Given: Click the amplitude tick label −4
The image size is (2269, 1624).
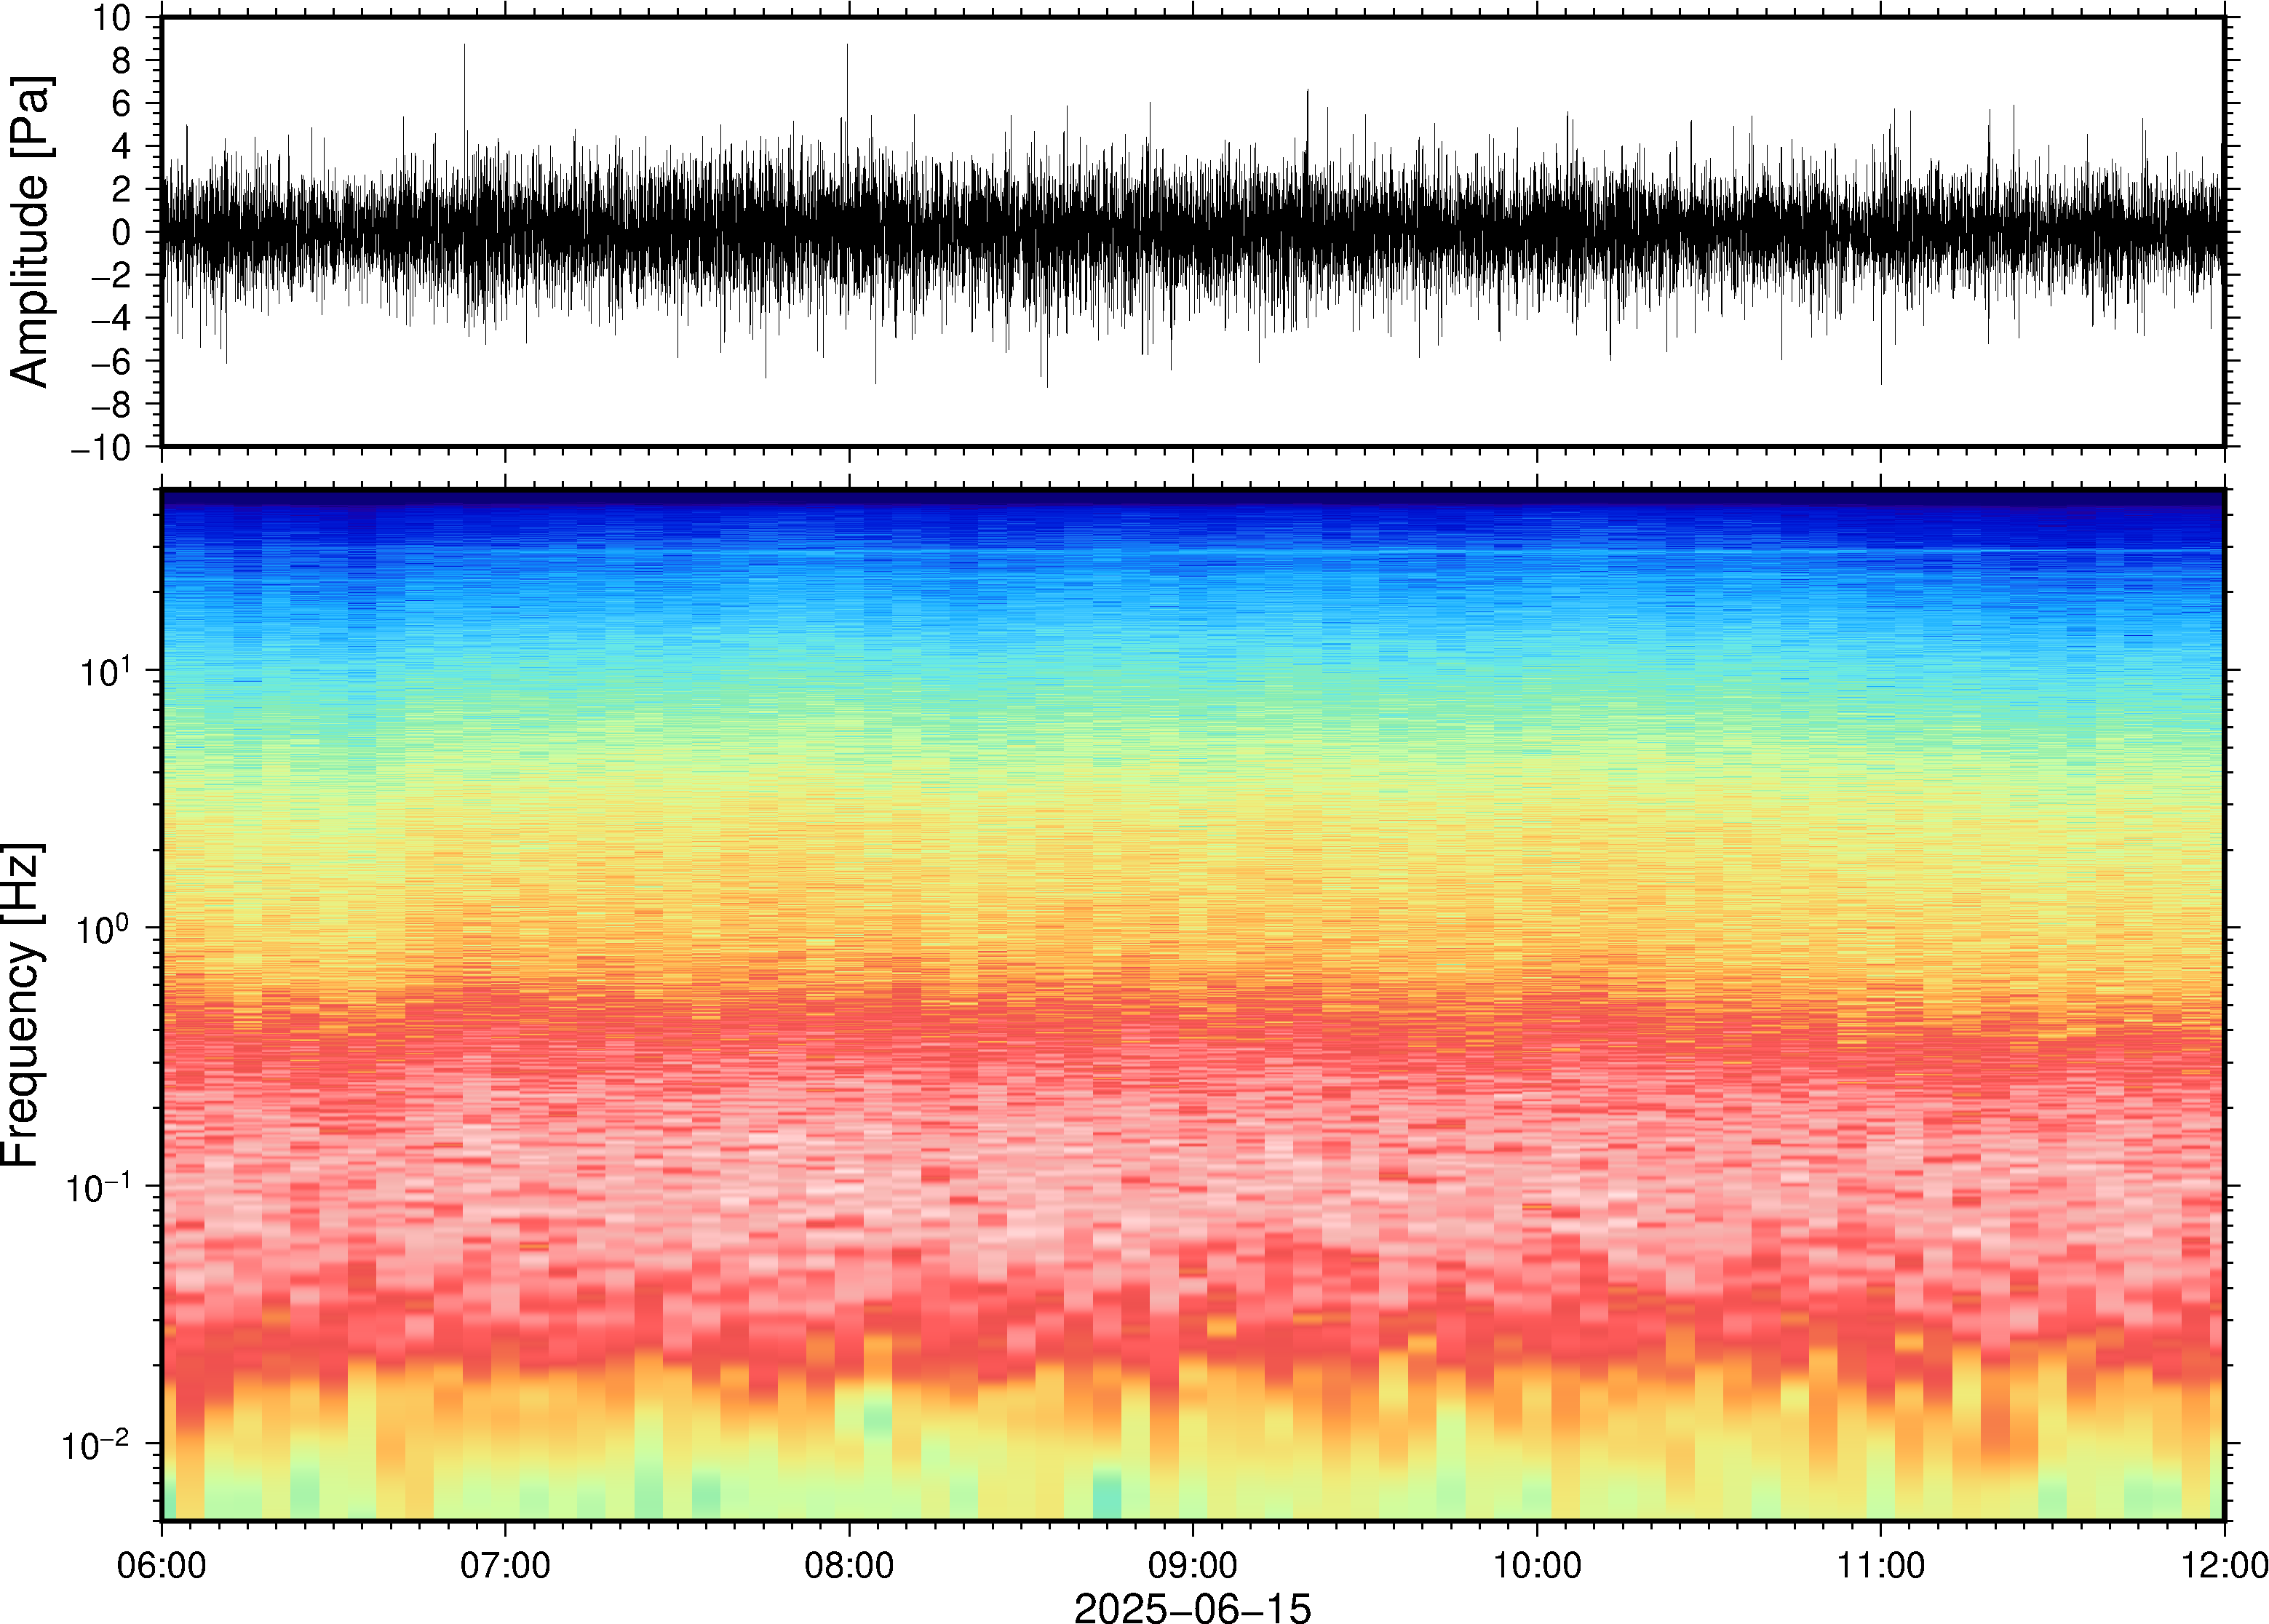Looking at the screenshot, I should point(111,319).
